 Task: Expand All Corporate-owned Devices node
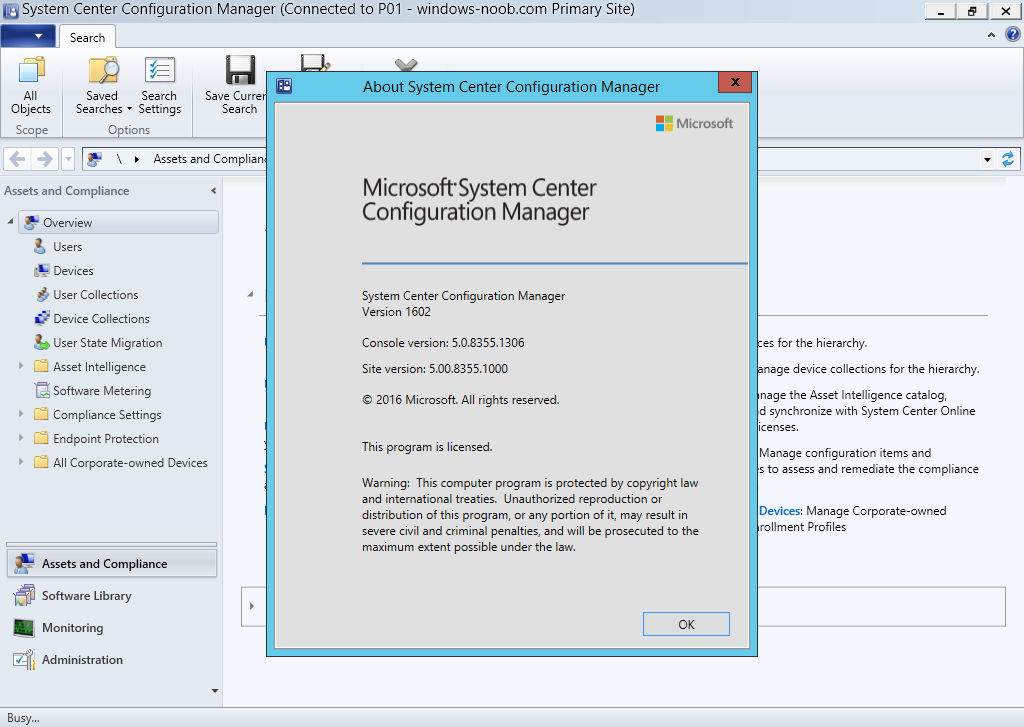click(21, 462)
